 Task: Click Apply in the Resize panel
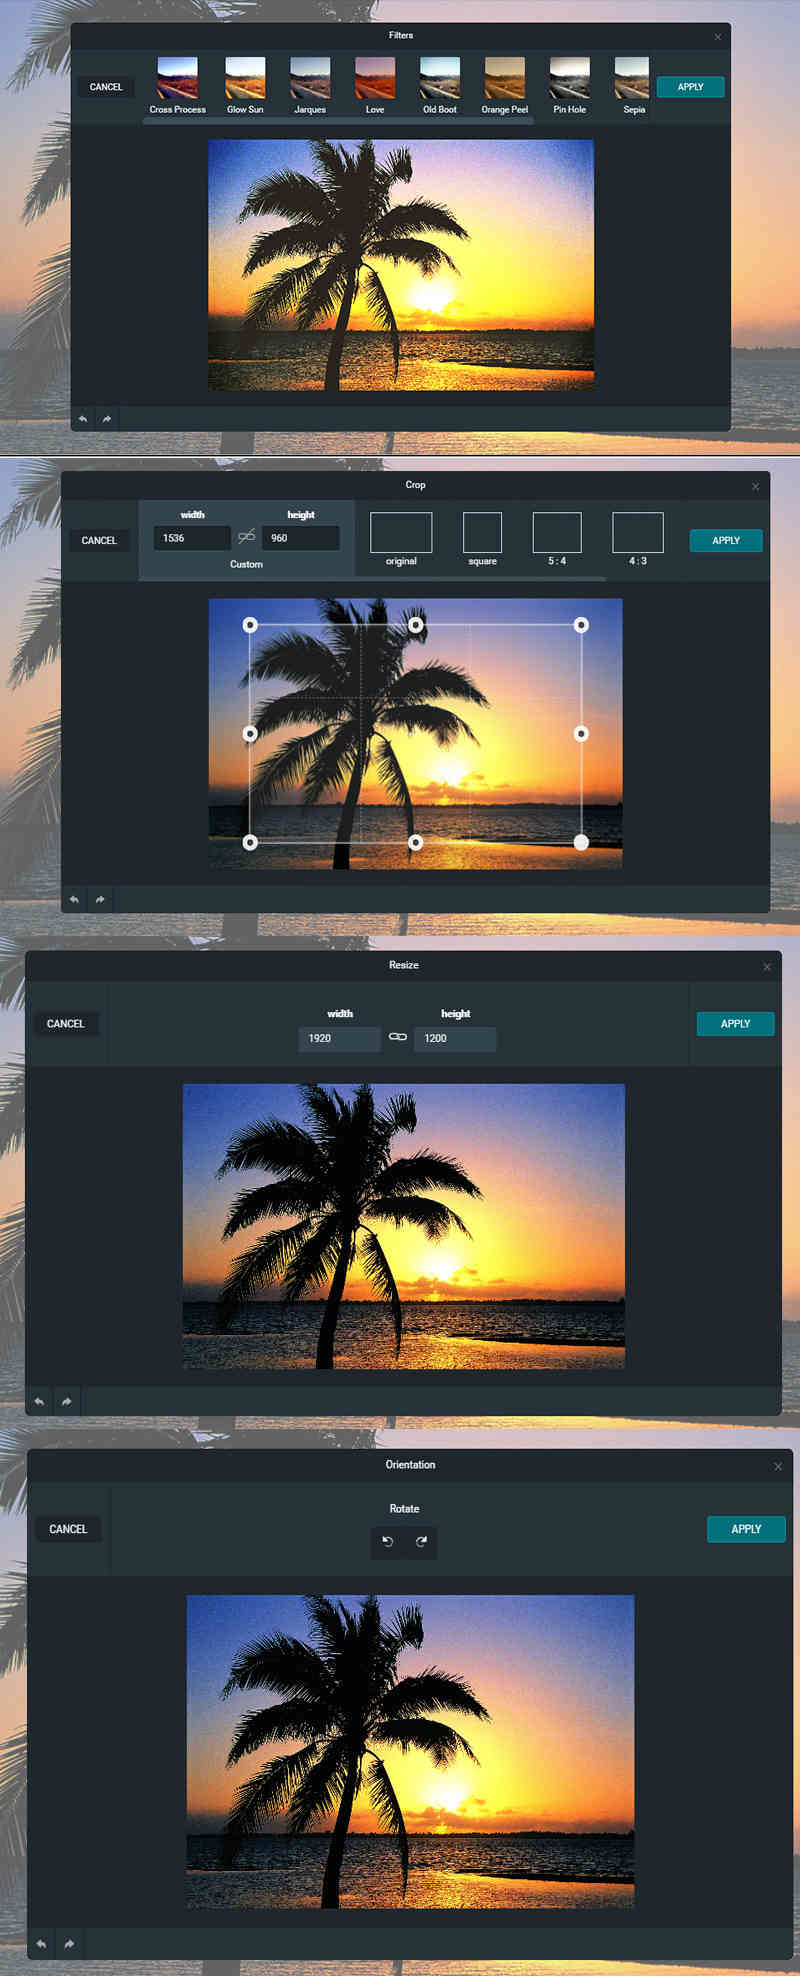pyautogui.click(x=735, y=1024)
